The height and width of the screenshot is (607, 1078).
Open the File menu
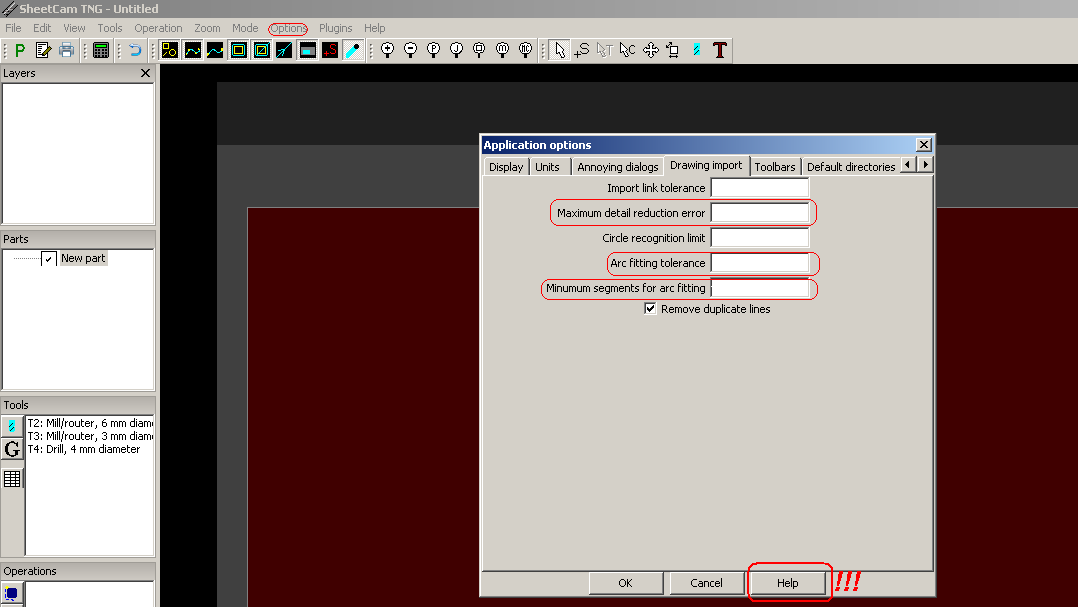[13, 28]
